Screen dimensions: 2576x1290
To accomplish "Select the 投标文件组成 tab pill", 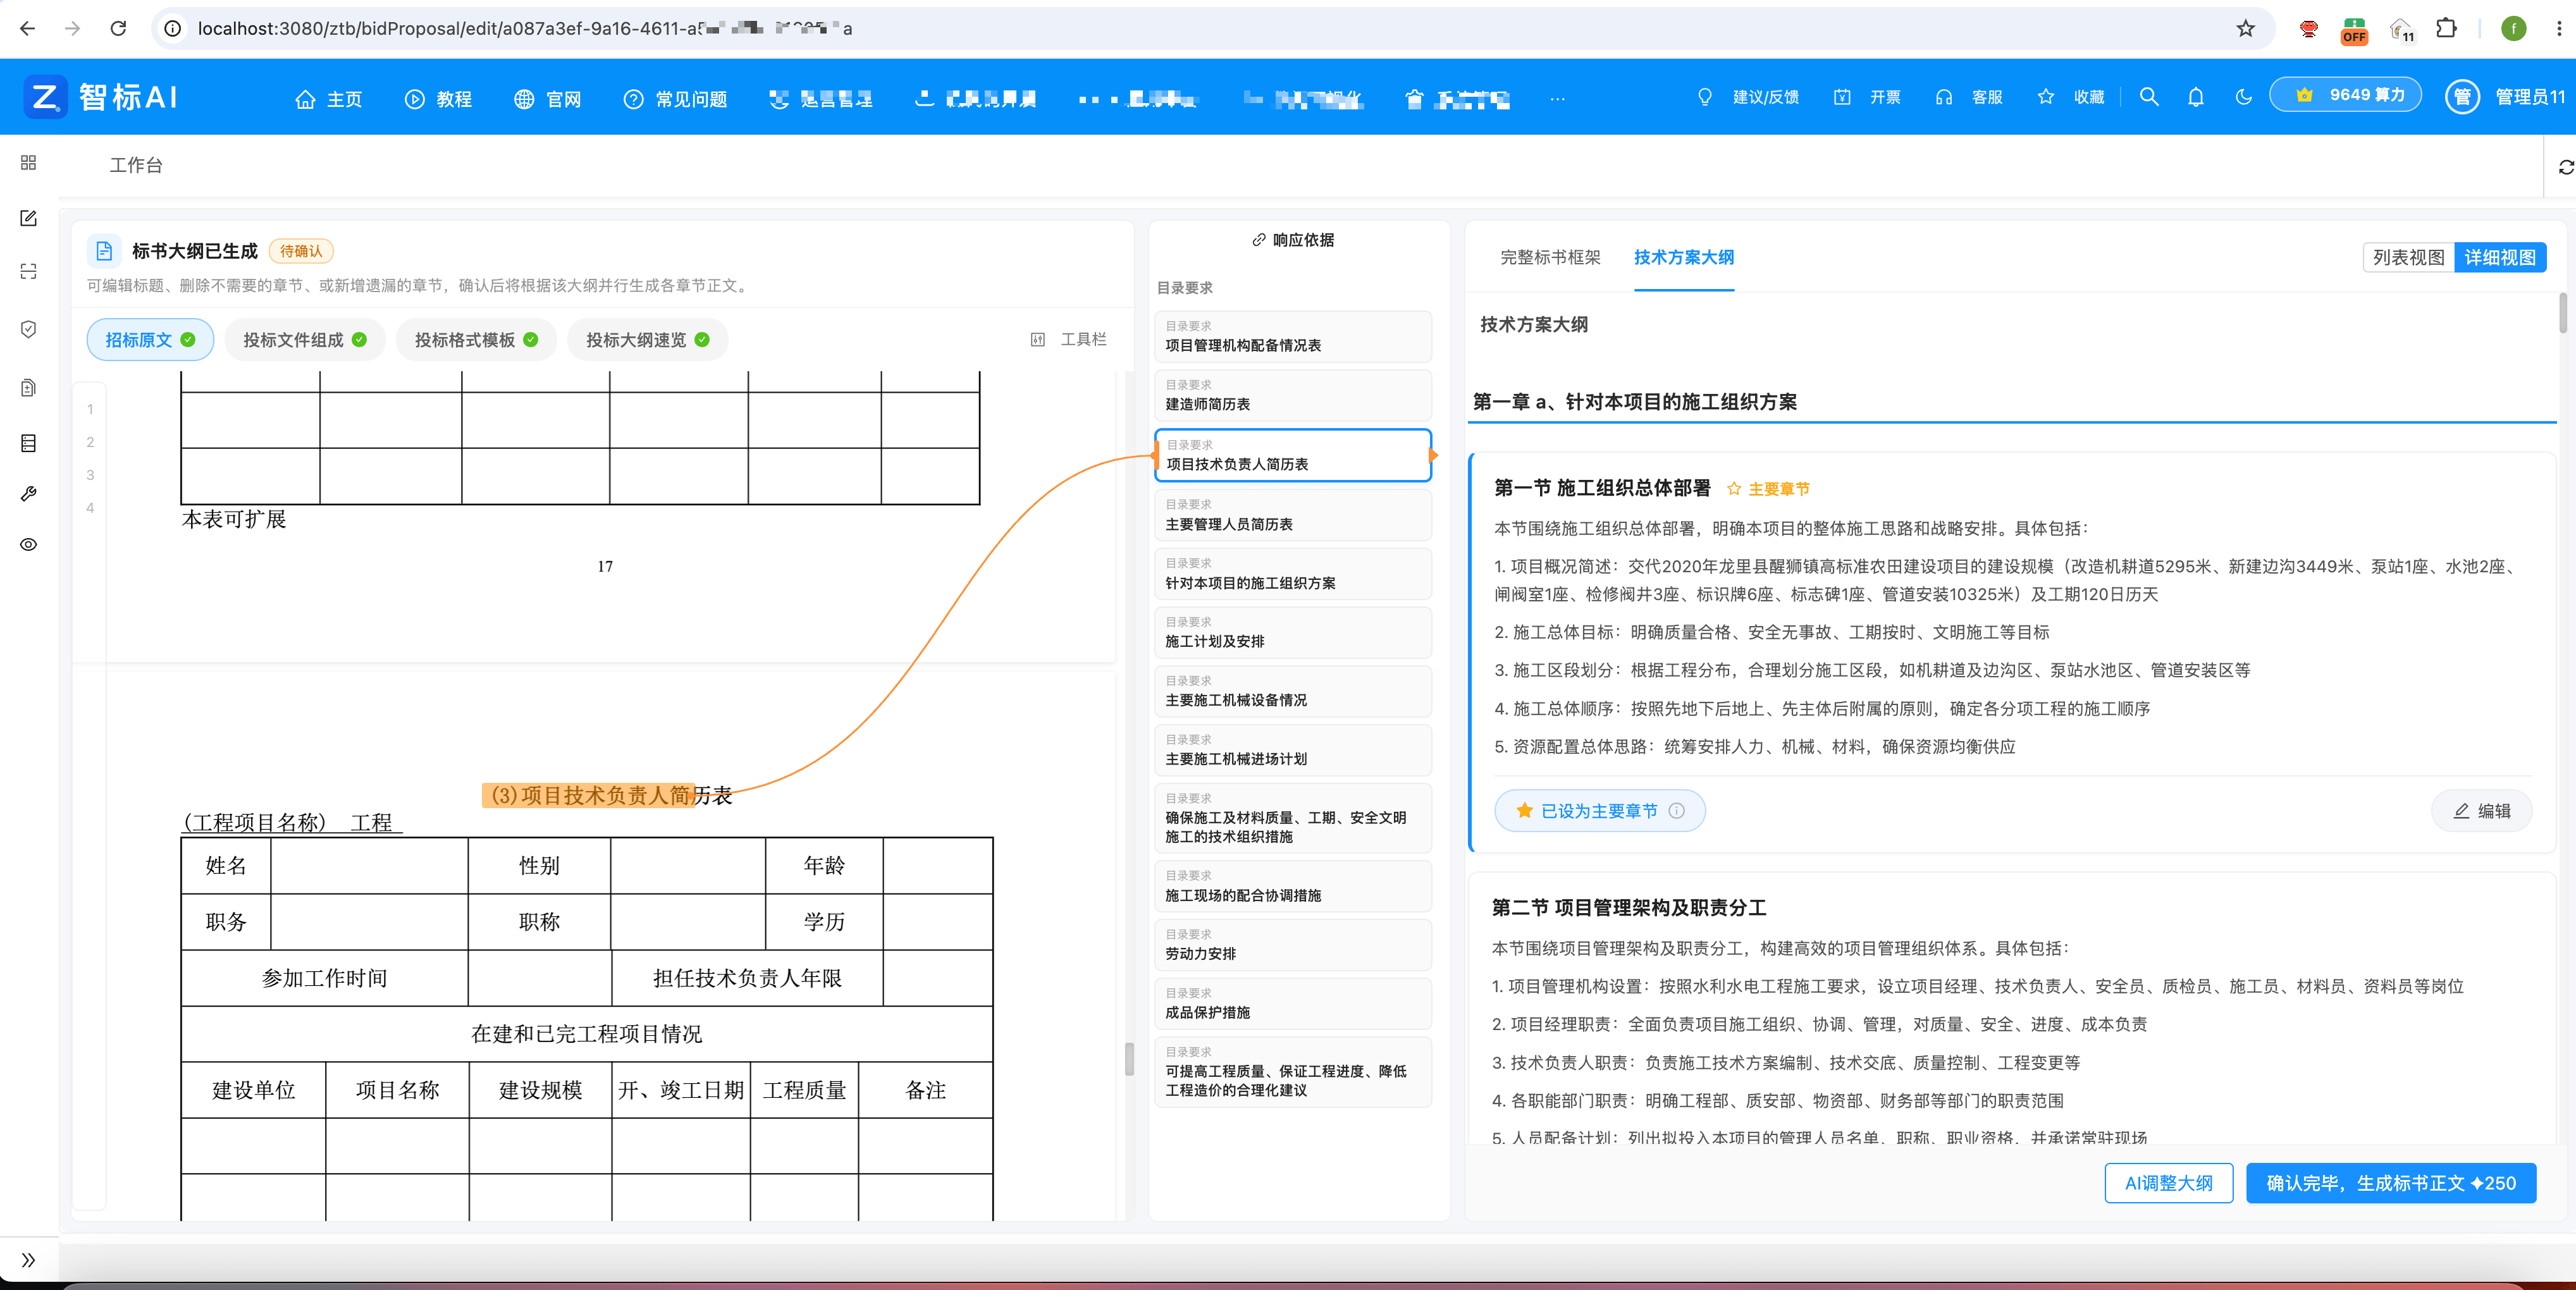I will pyautogui.click(x=304, y=340).
